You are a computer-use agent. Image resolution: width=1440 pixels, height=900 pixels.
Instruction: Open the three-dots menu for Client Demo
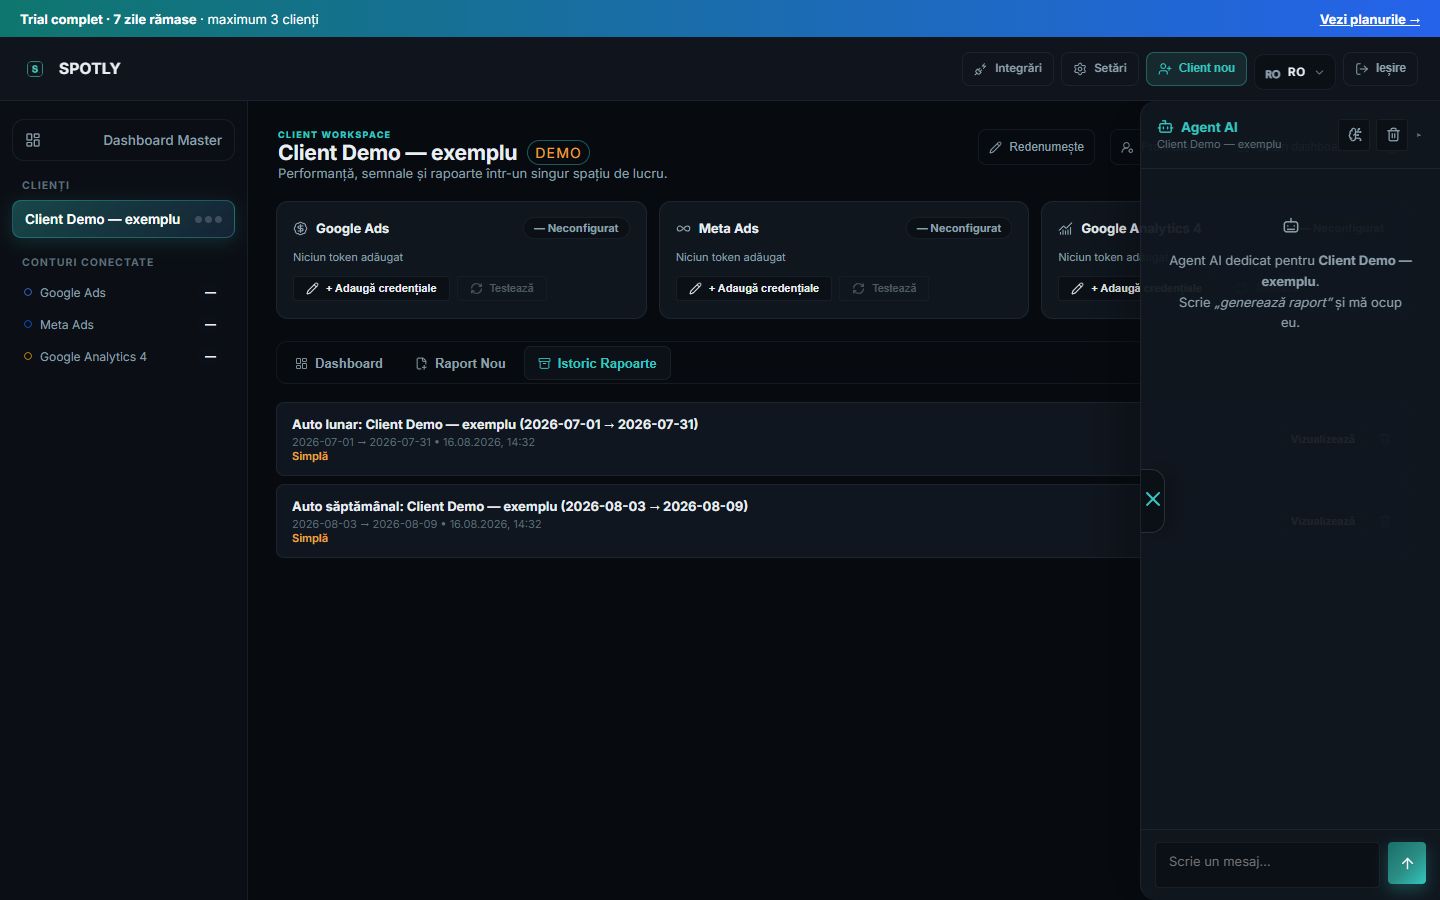208,219
